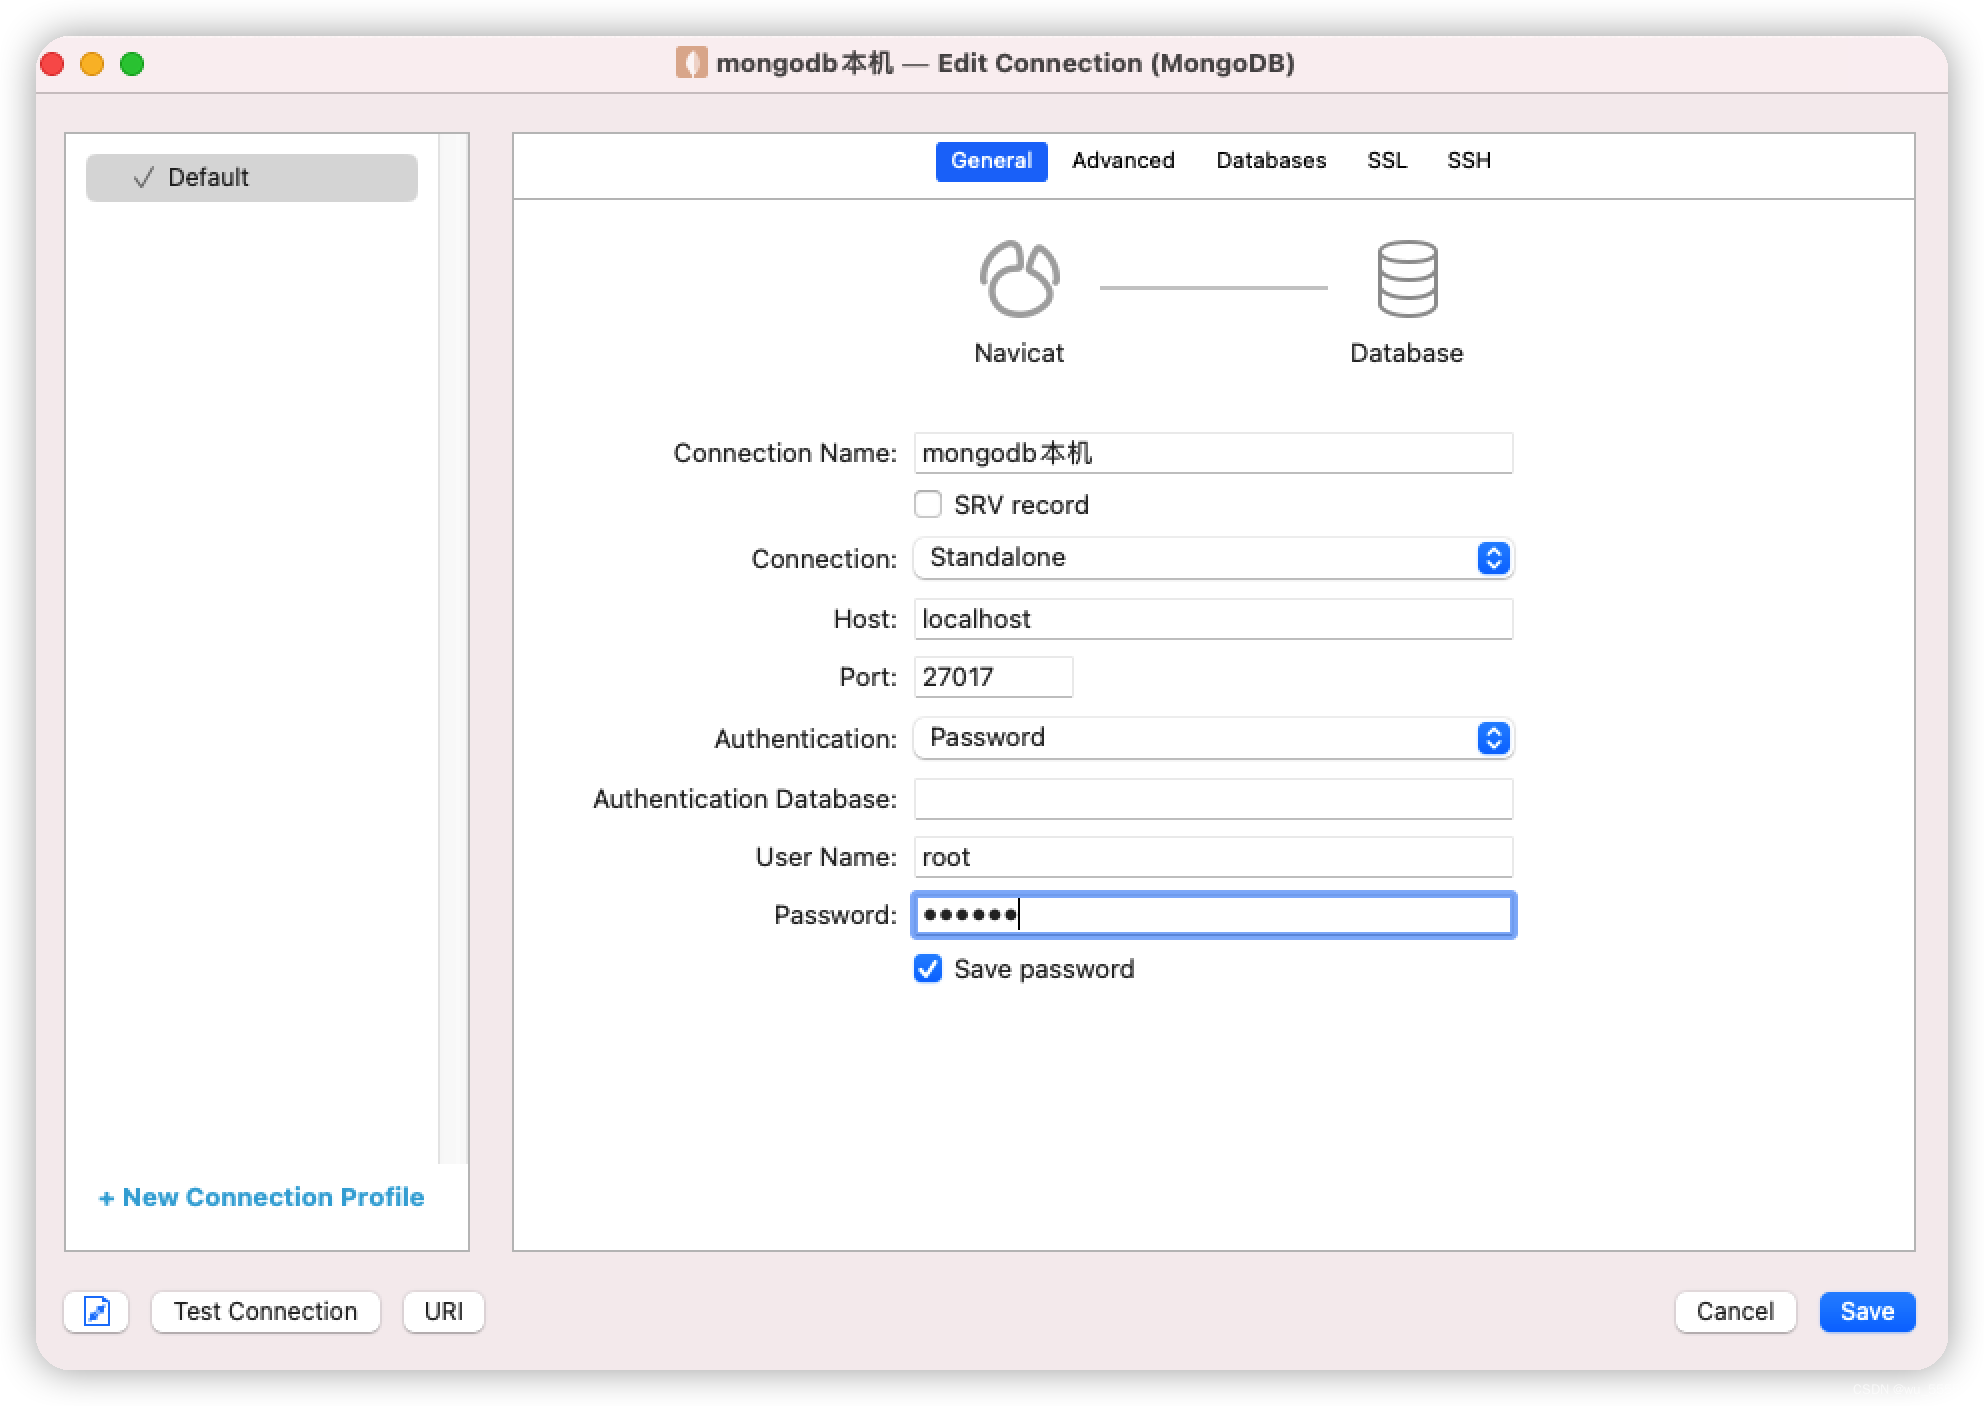Go to the SSL tab

[x=1387, y=161]
